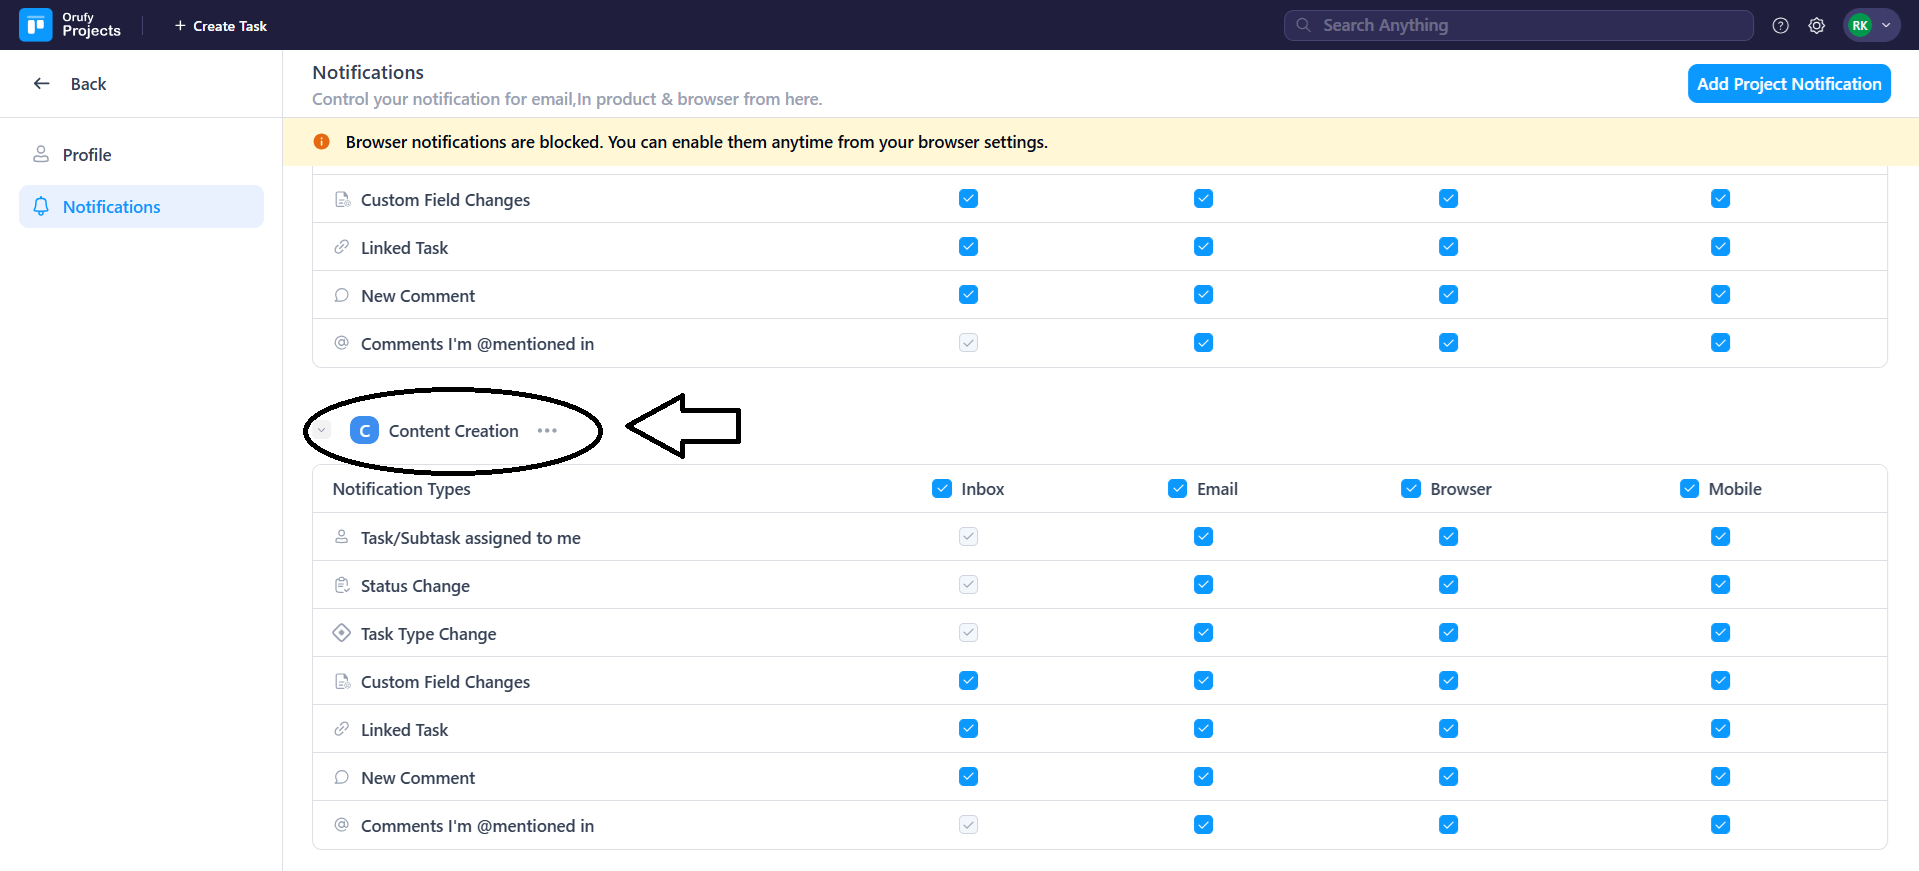Click the back arrow icon
This screenshot has height=871, width=1919.
[42, 84]
